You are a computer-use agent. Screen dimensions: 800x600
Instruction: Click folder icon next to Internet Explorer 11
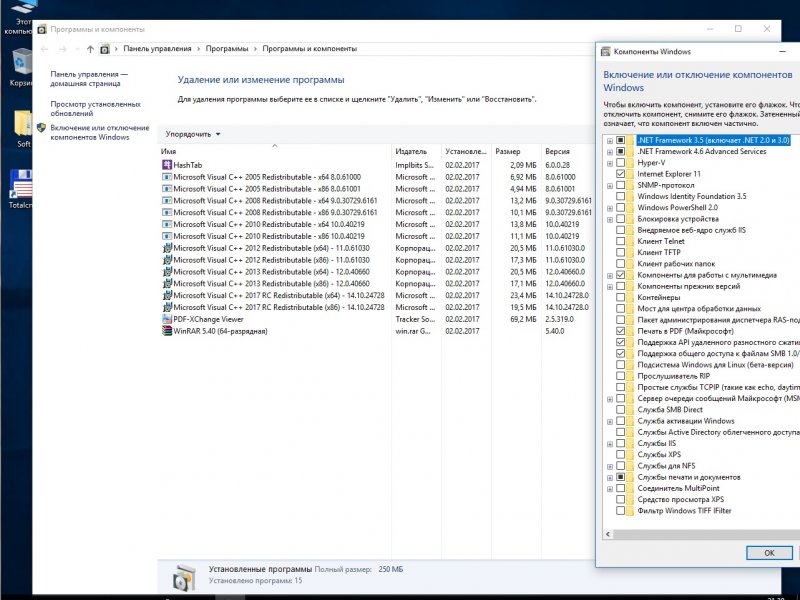(630, 174)
